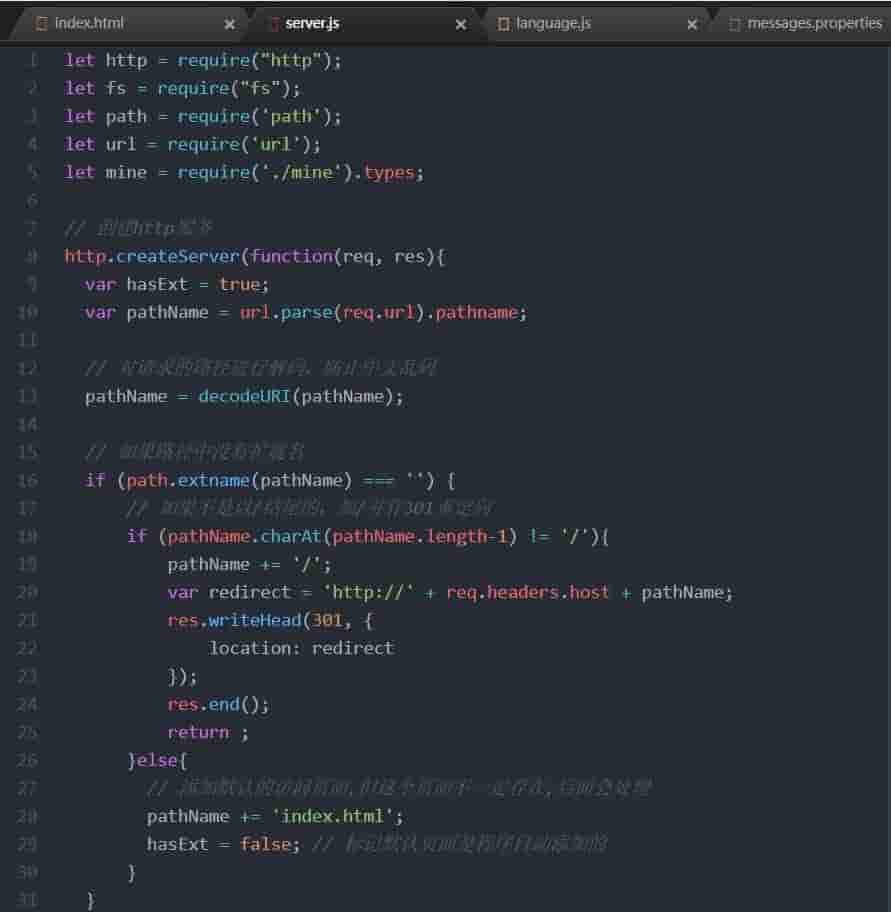Click the 'types' property on line 5
Viewport: 891px width, 912px height.
(x=389, y=173)
